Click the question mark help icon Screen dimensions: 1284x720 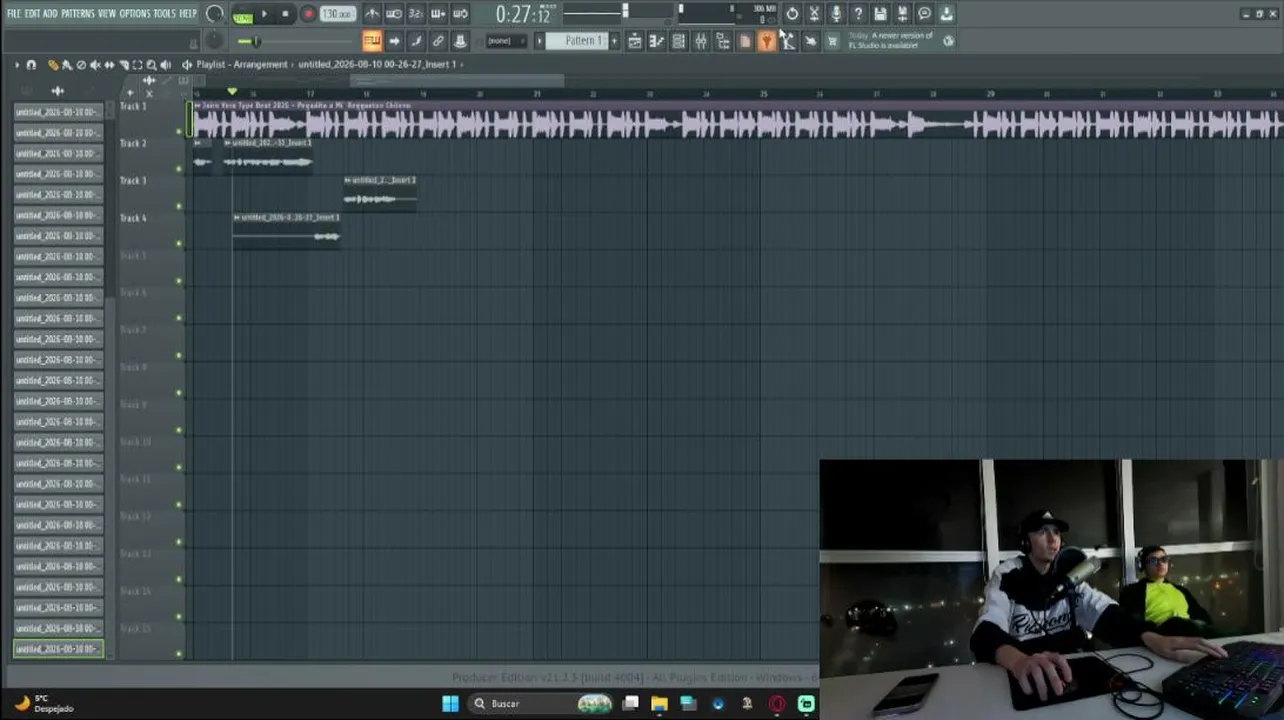(858, 14)
